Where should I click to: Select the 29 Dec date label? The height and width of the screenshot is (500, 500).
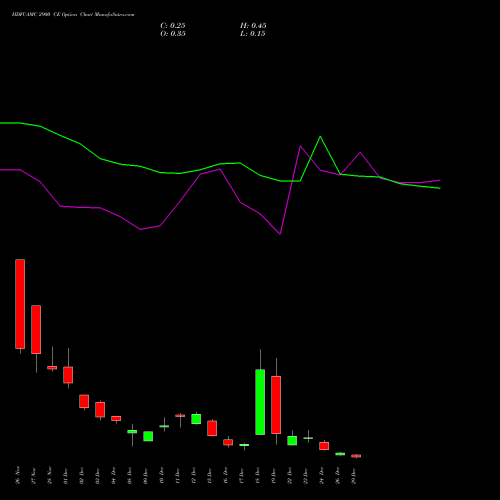click(354, 475)
